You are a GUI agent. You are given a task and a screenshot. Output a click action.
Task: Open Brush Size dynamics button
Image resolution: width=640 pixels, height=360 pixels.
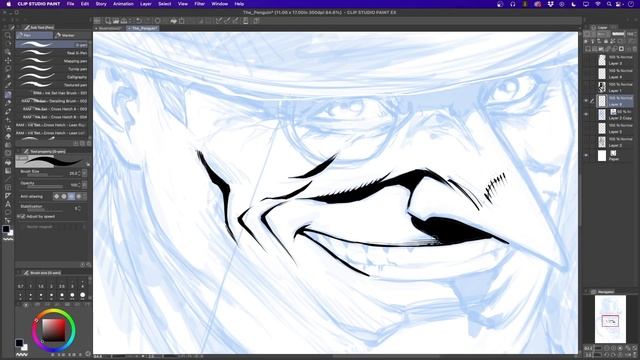point(84,173)
